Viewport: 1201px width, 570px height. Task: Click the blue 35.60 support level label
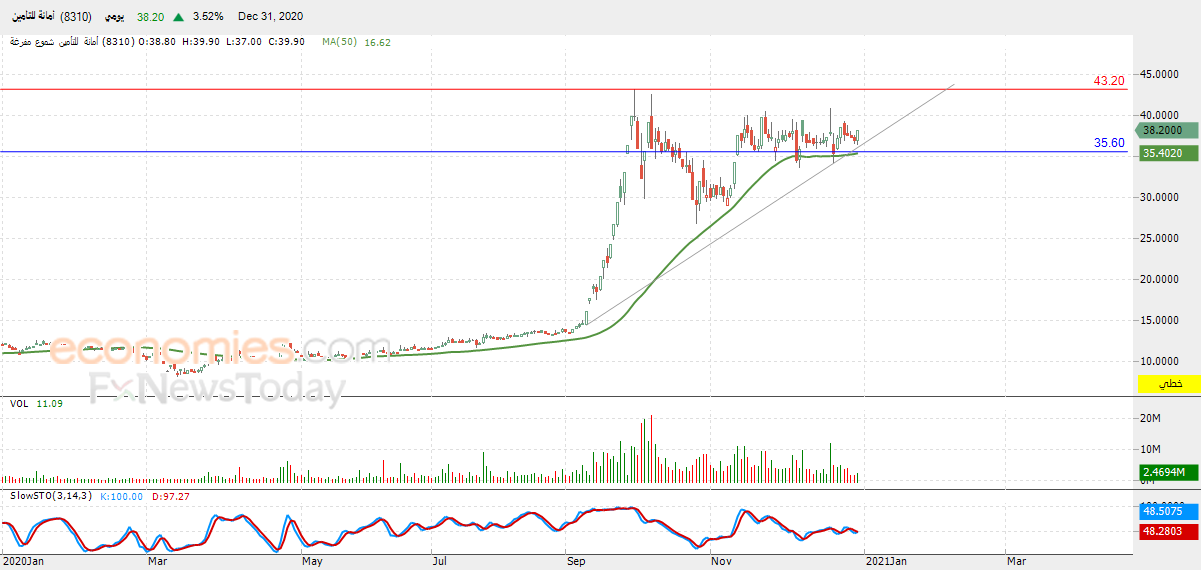click(x=1109, y=143)
